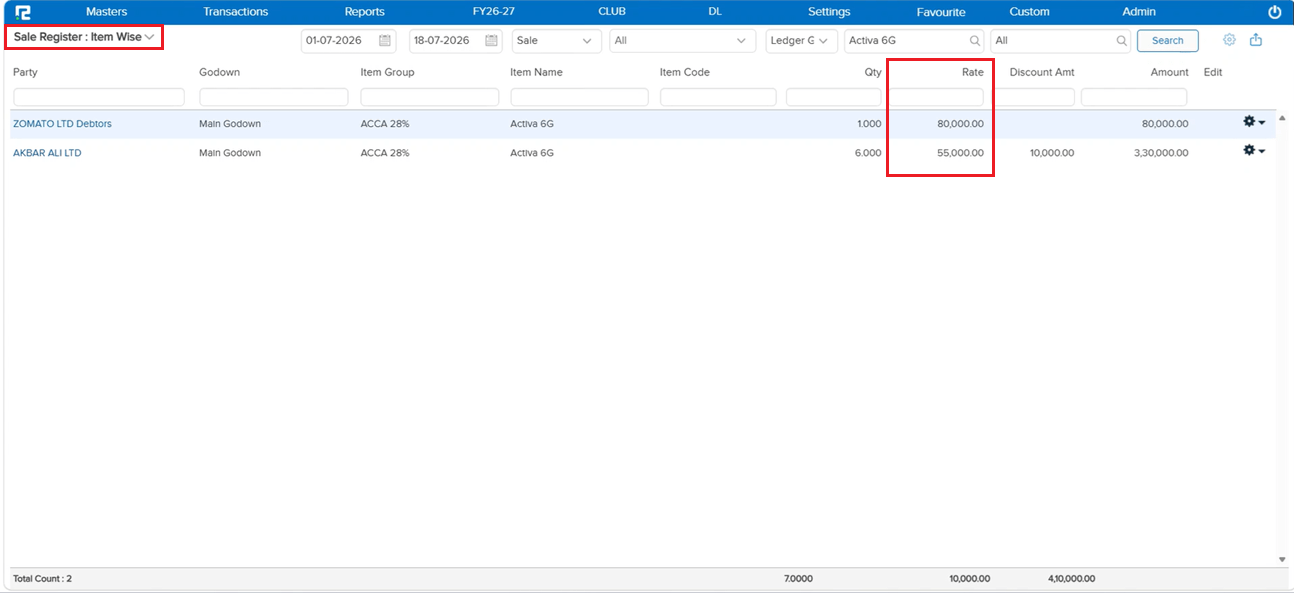The height and width of the screenshot is (593, 1294).
Task: Click the Item Name filter box
Action: tap(580, 97)
